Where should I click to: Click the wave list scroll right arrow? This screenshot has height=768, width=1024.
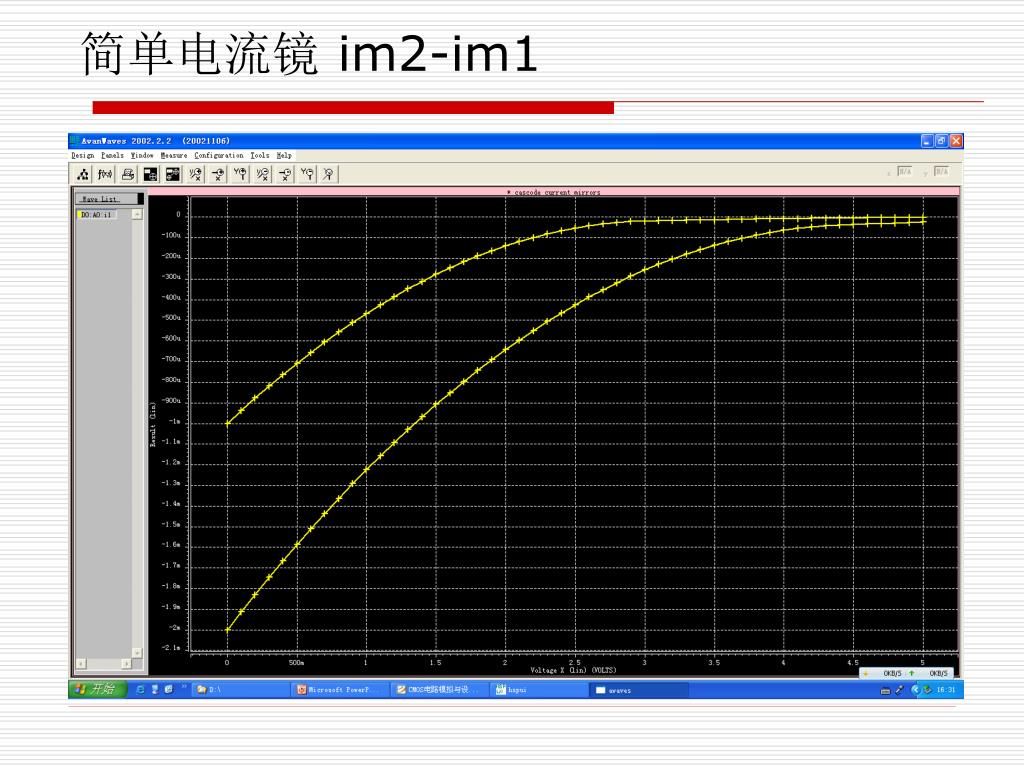(x=127, y=664)
